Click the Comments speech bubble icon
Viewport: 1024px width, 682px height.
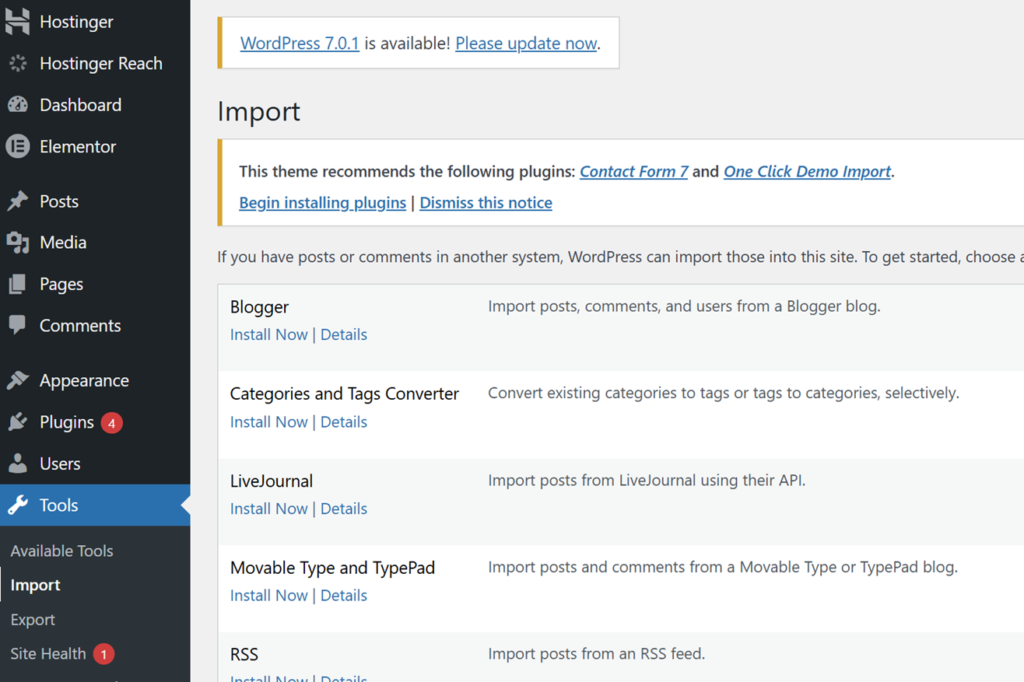(18, 325)
